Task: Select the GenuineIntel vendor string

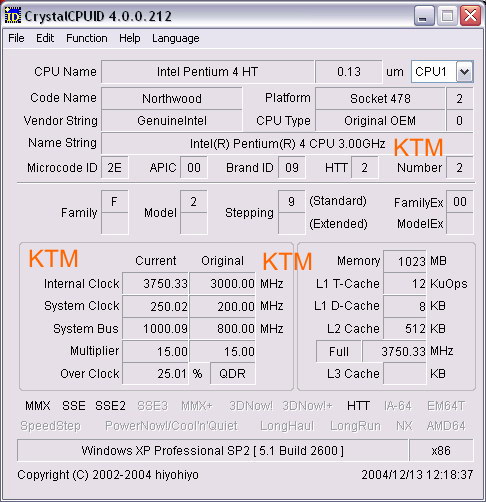Action: tap(172, 120)
